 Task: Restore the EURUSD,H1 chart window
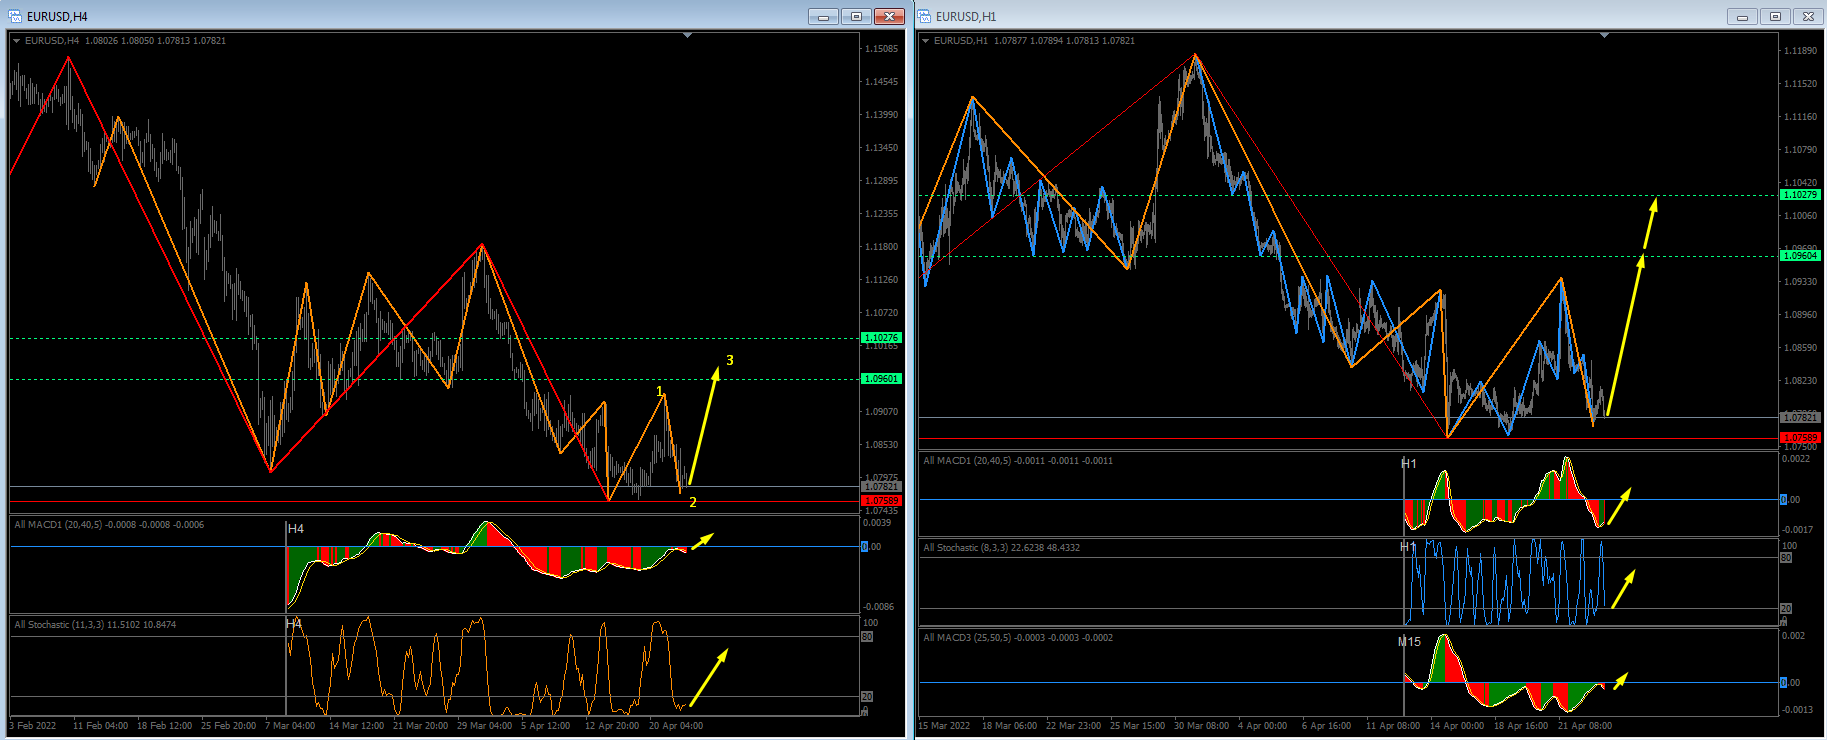[x=1775, y=16]
